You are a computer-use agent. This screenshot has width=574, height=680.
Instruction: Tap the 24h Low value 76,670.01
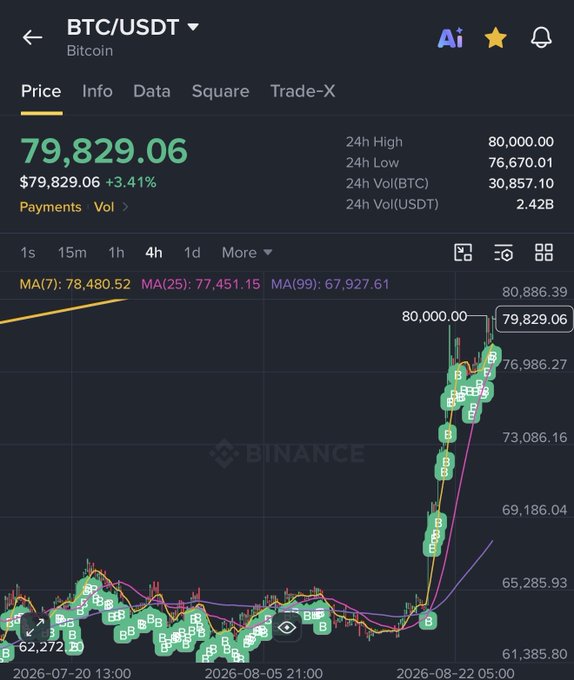(521, 163)
